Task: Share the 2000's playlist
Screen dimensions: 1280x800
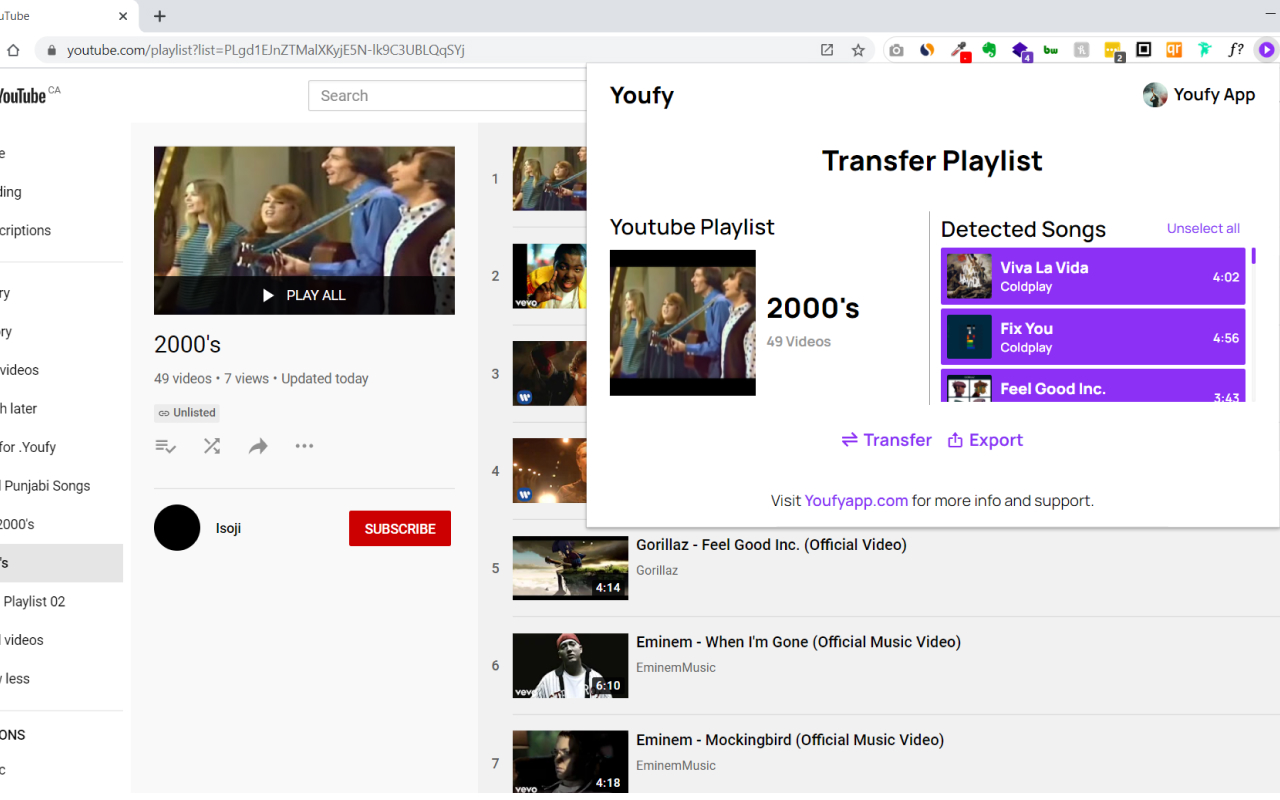Action: [258, 446]
